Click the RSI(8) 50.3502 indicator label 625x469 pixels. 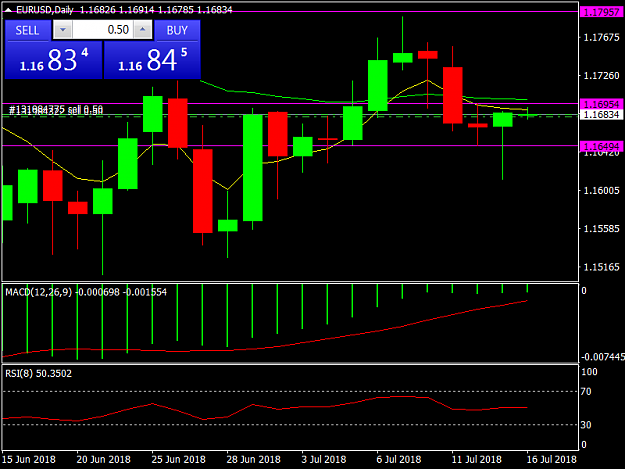pos(38,373)
